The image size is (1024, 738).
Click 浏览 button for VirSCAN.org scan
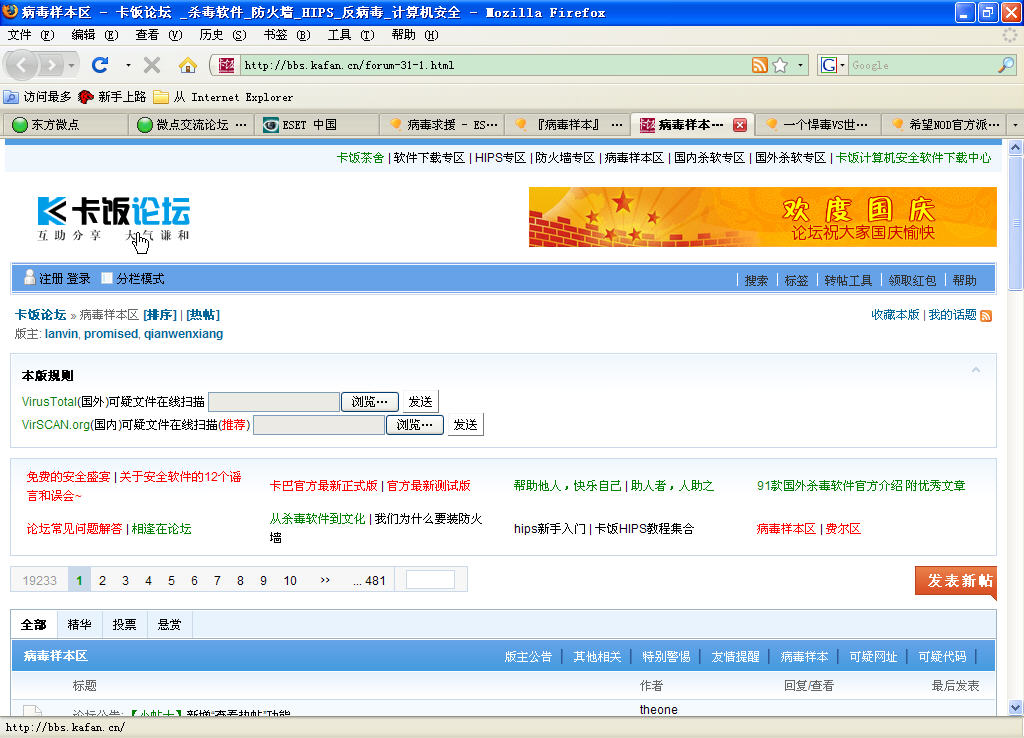coord(415,425)
